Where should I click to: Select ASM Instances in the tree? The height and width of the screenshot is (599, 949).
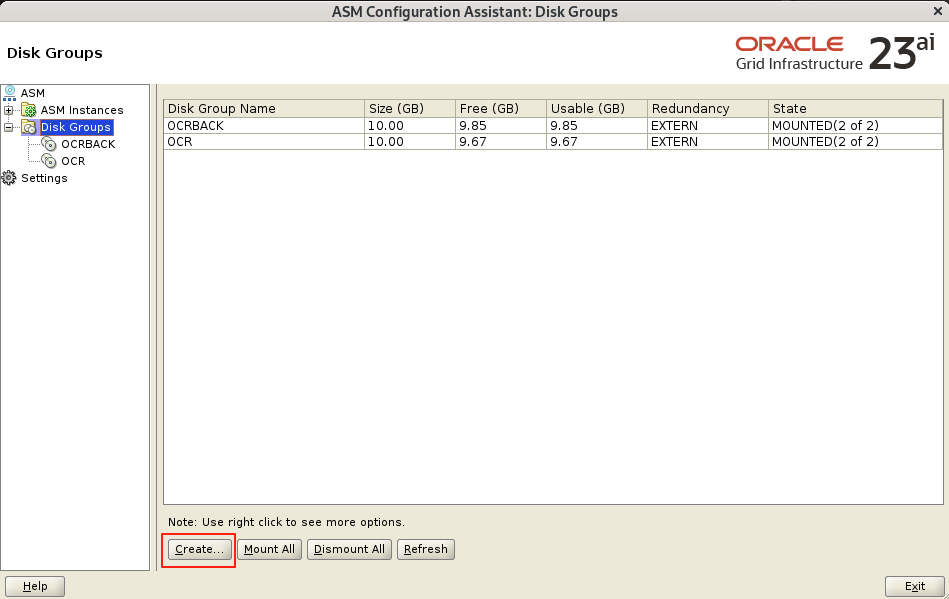[x=82, y=110]
